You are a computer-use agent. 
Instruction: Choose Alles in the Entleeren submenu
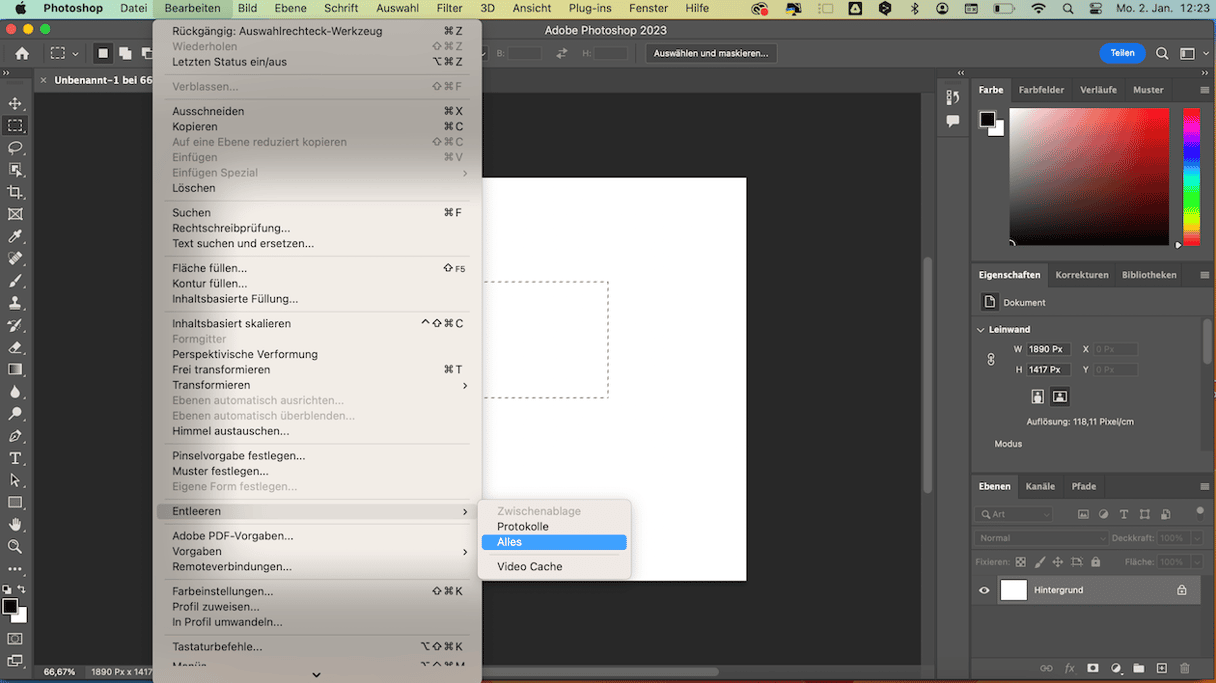click(x=554, y=542)
